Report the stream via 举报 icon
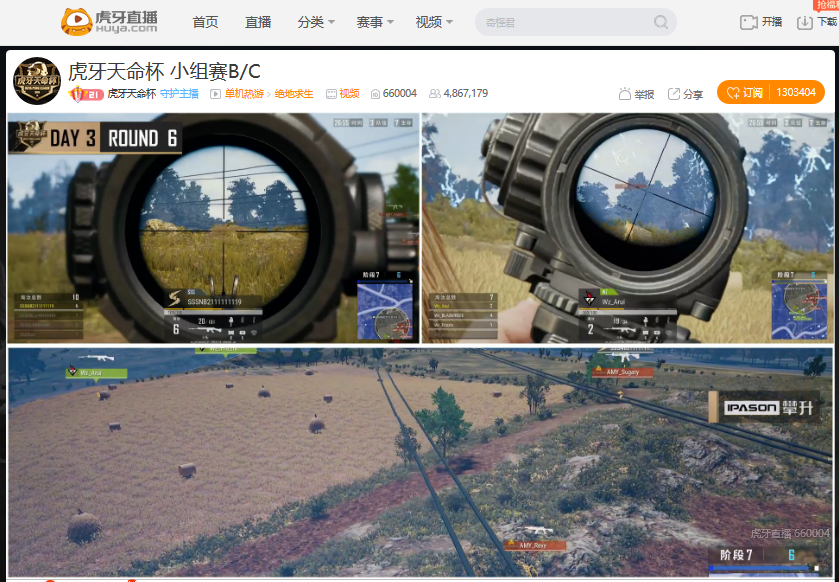The image size is (839, 582). coord(638,92)
